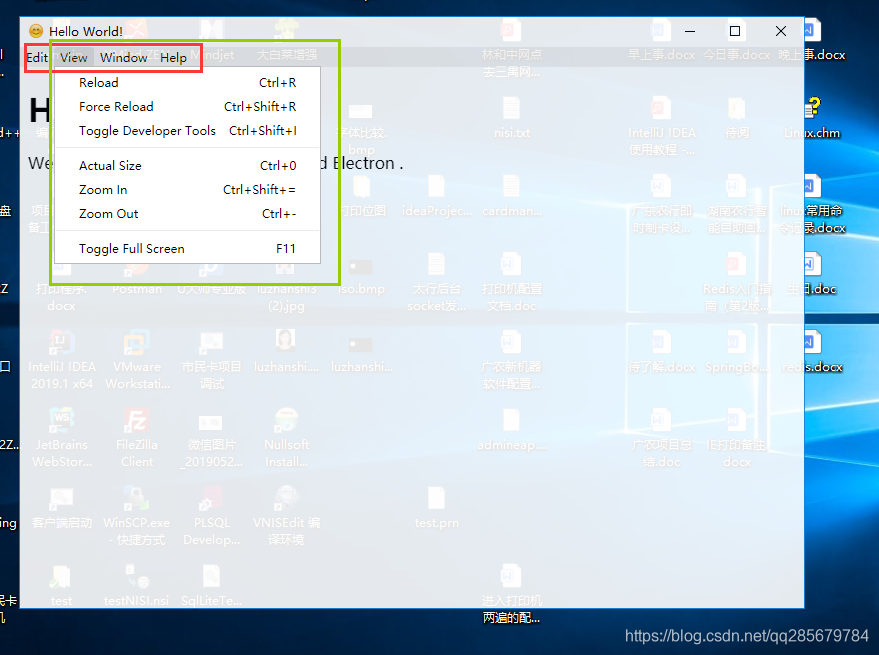Select the test desktop icon
Viewport: 879px width, 655px height.
(61, 585)
